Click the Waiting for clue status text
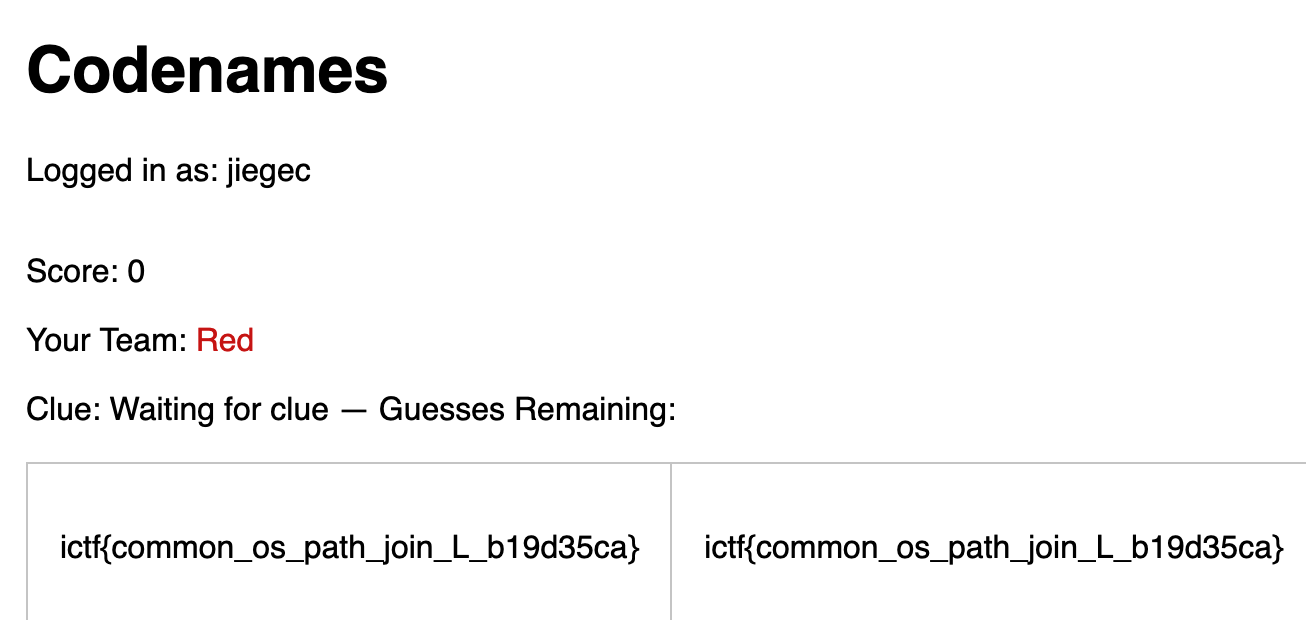The width and height of the screenshot is (1306, 620). (219, 410)
